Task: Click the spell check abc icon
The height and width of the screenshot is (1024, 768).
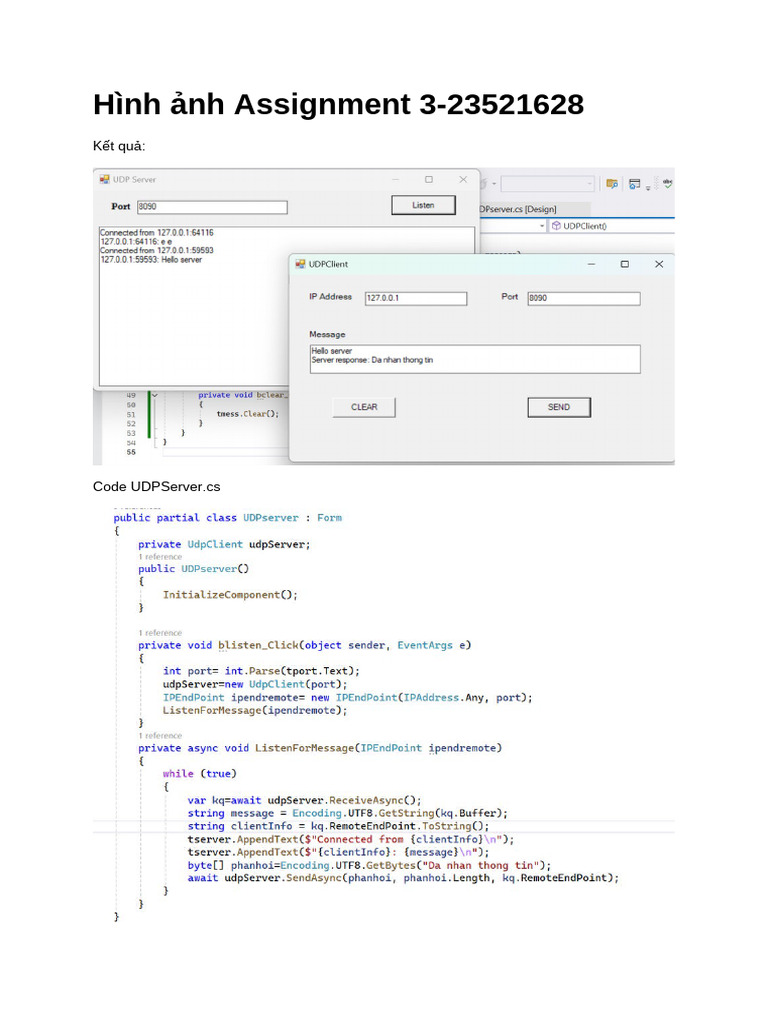Action: 668,184
